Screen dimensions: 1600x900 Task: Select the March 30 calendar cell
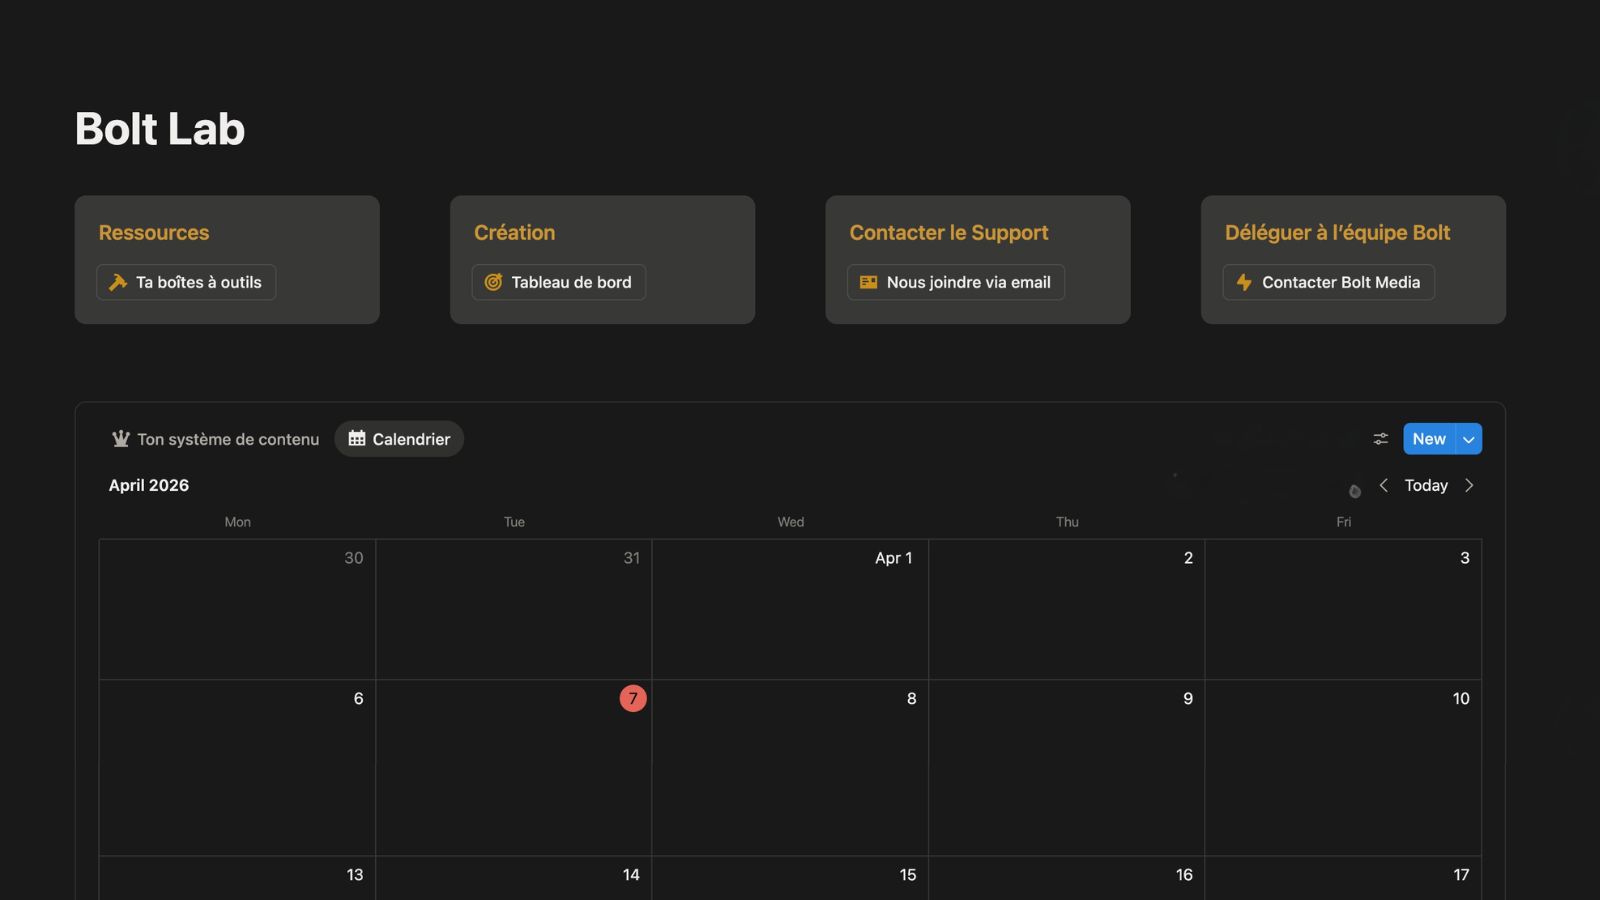point(237,610)
